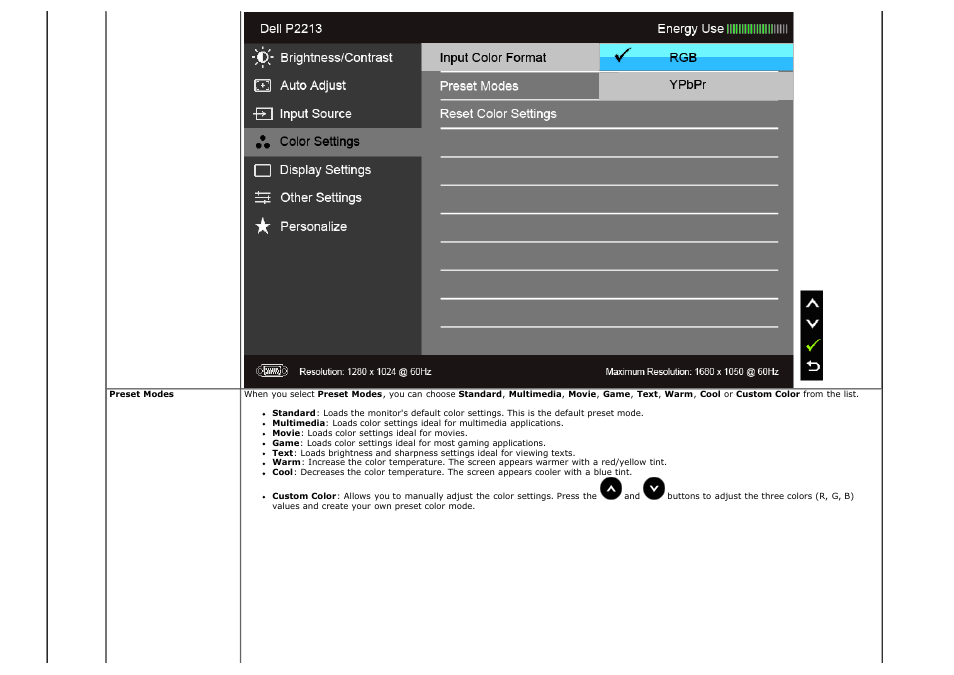This screenshot has width=954, height=675.
Task: Select the Color Settings menu item
Action: [333, 142]
